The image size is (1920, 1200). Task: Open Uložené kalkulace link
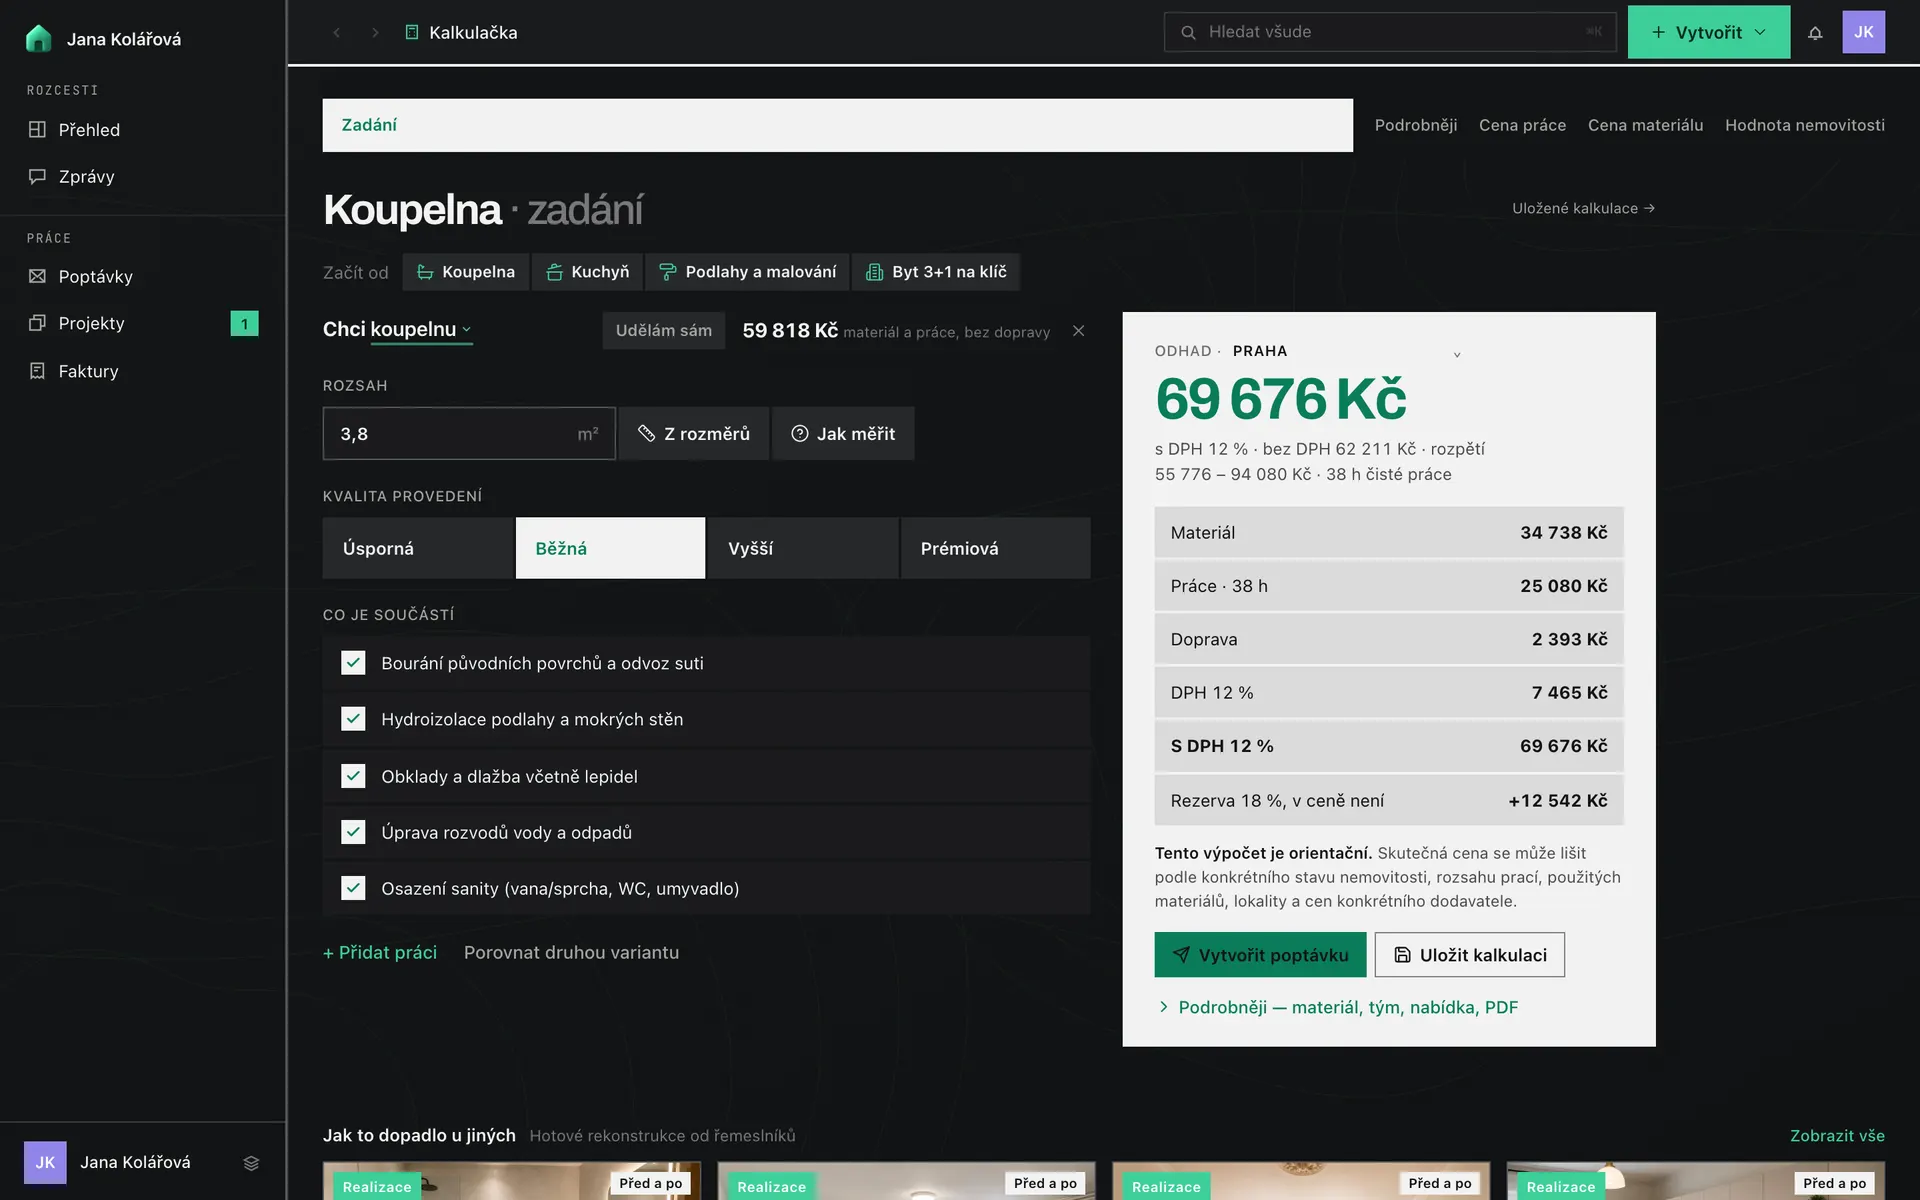coord(1583,208)
